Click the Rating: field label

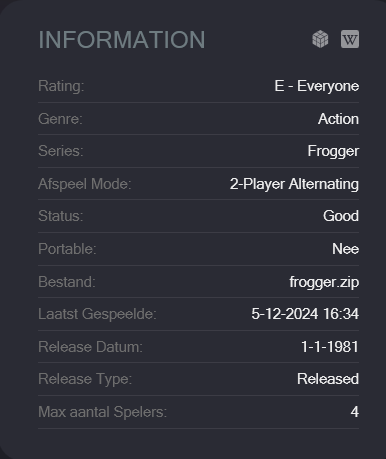(x=61, y=86)
